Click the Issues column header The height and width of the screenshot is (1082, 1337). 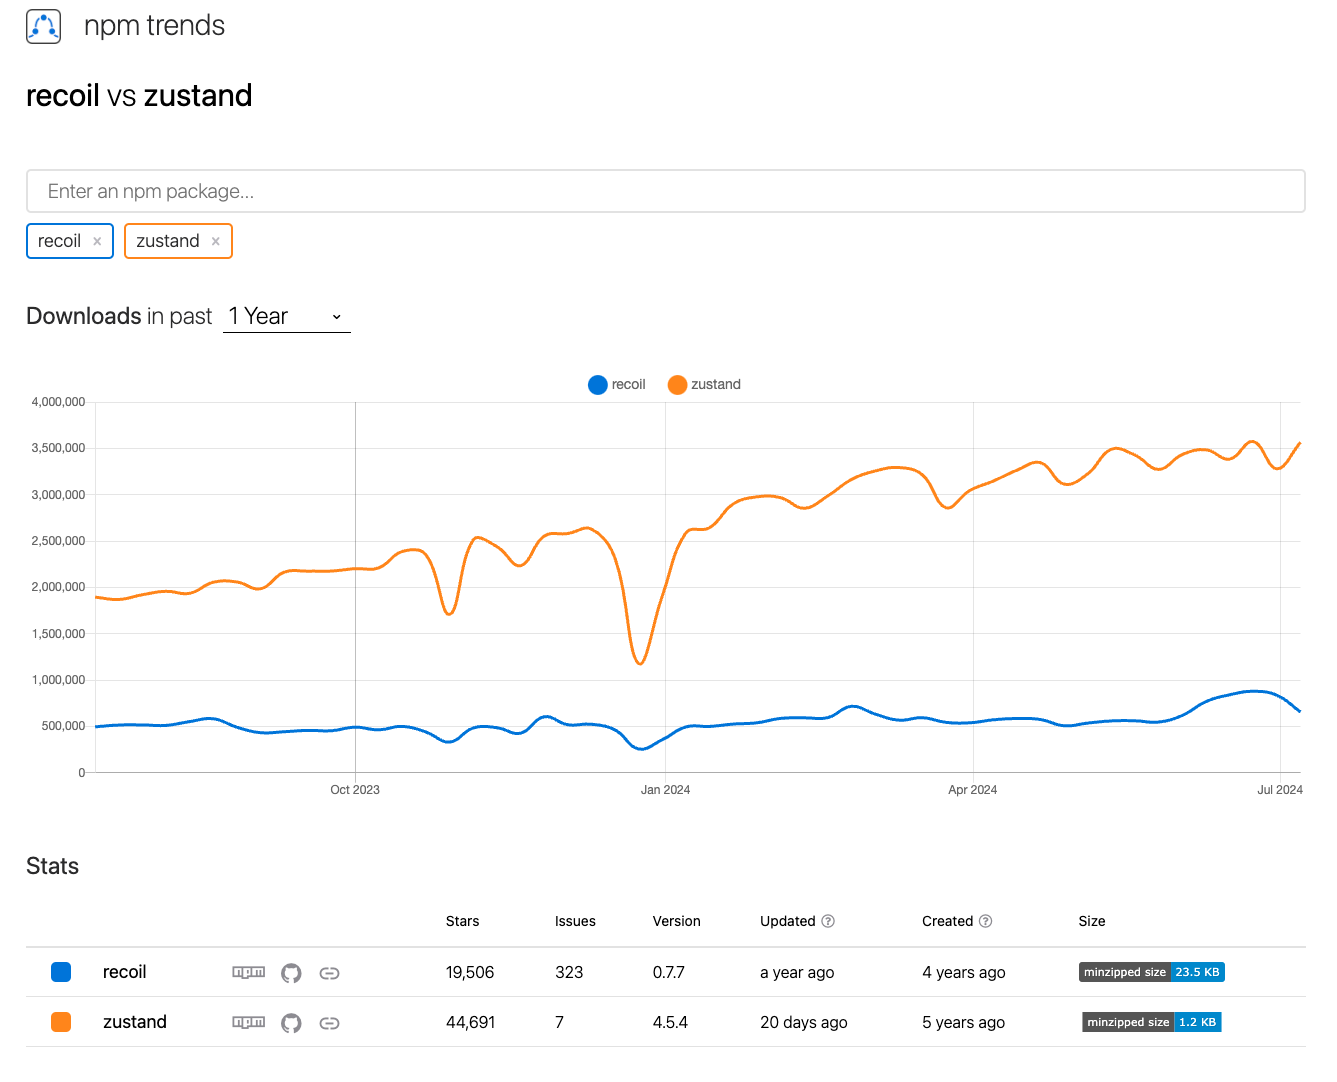point(576,921)
